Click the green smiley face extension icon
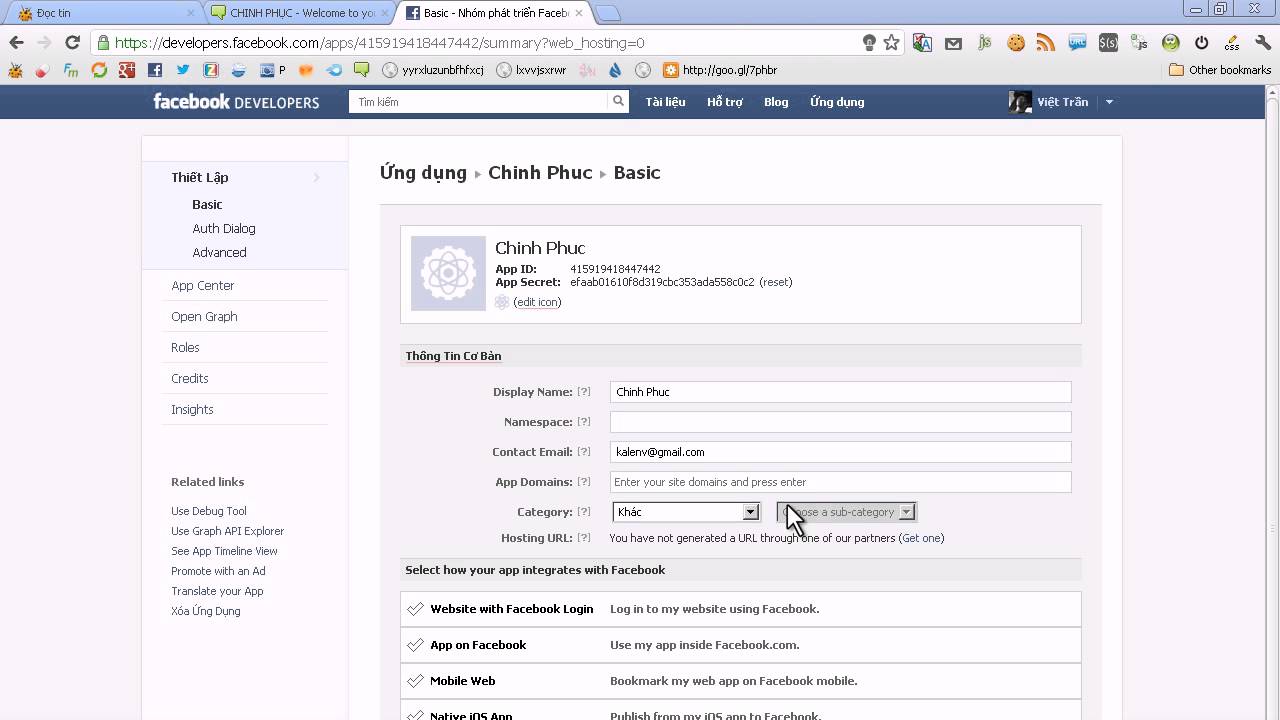This screenshot has width=1280, height=720. (x=1170, y=43)
